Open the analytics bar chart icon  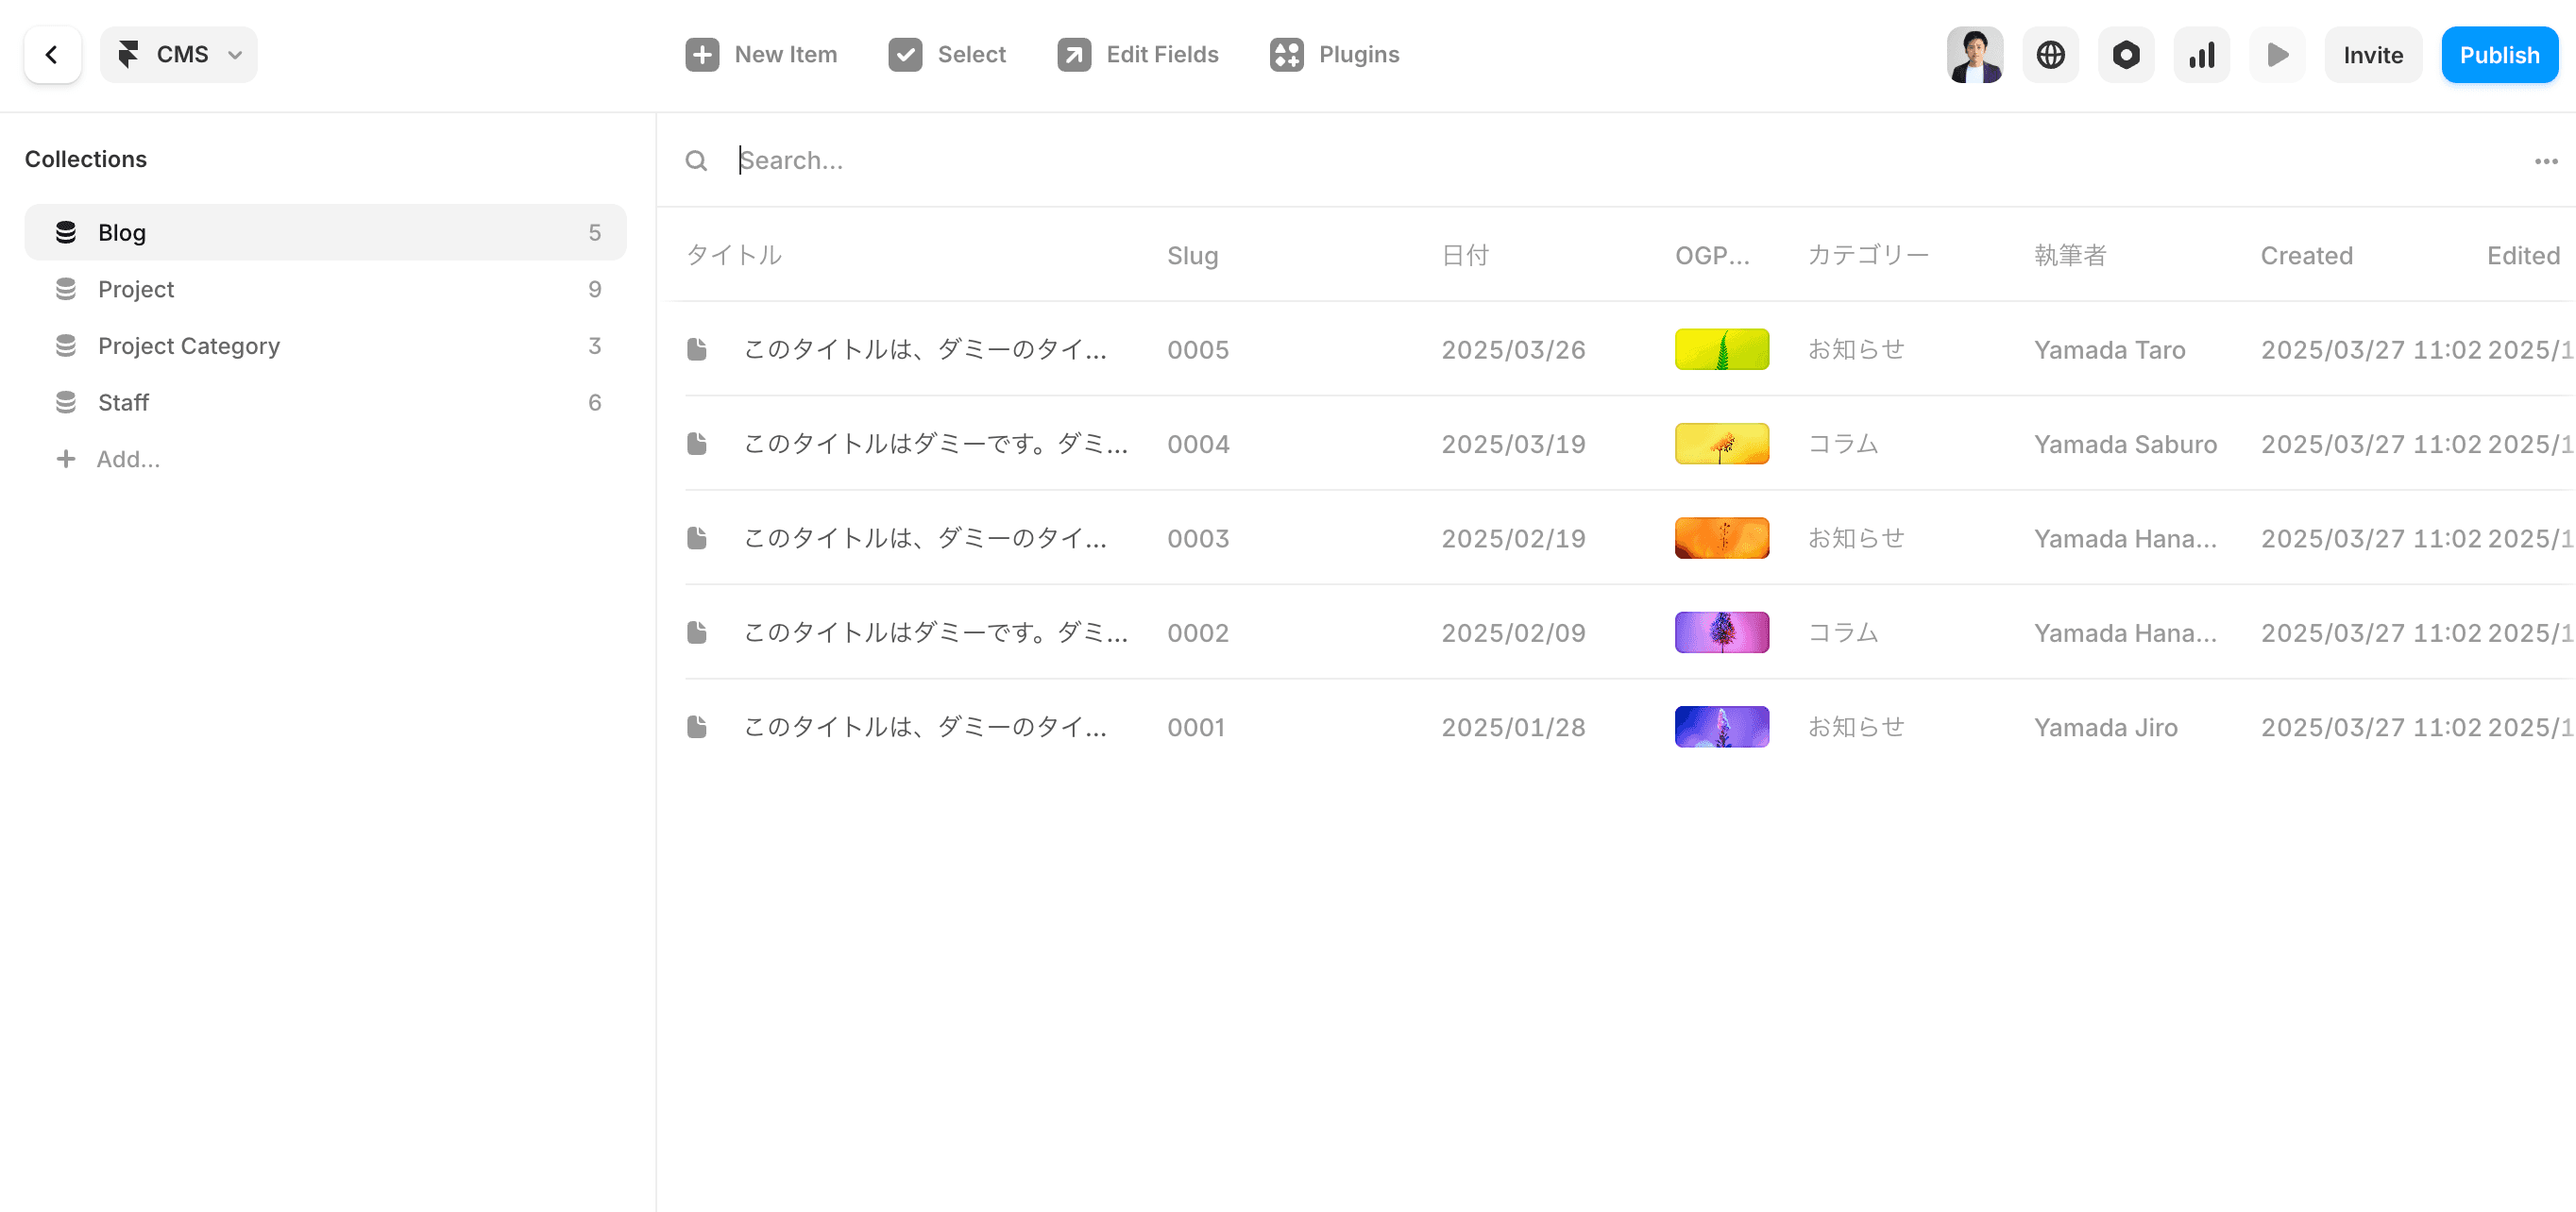[x=2201, y=55]
